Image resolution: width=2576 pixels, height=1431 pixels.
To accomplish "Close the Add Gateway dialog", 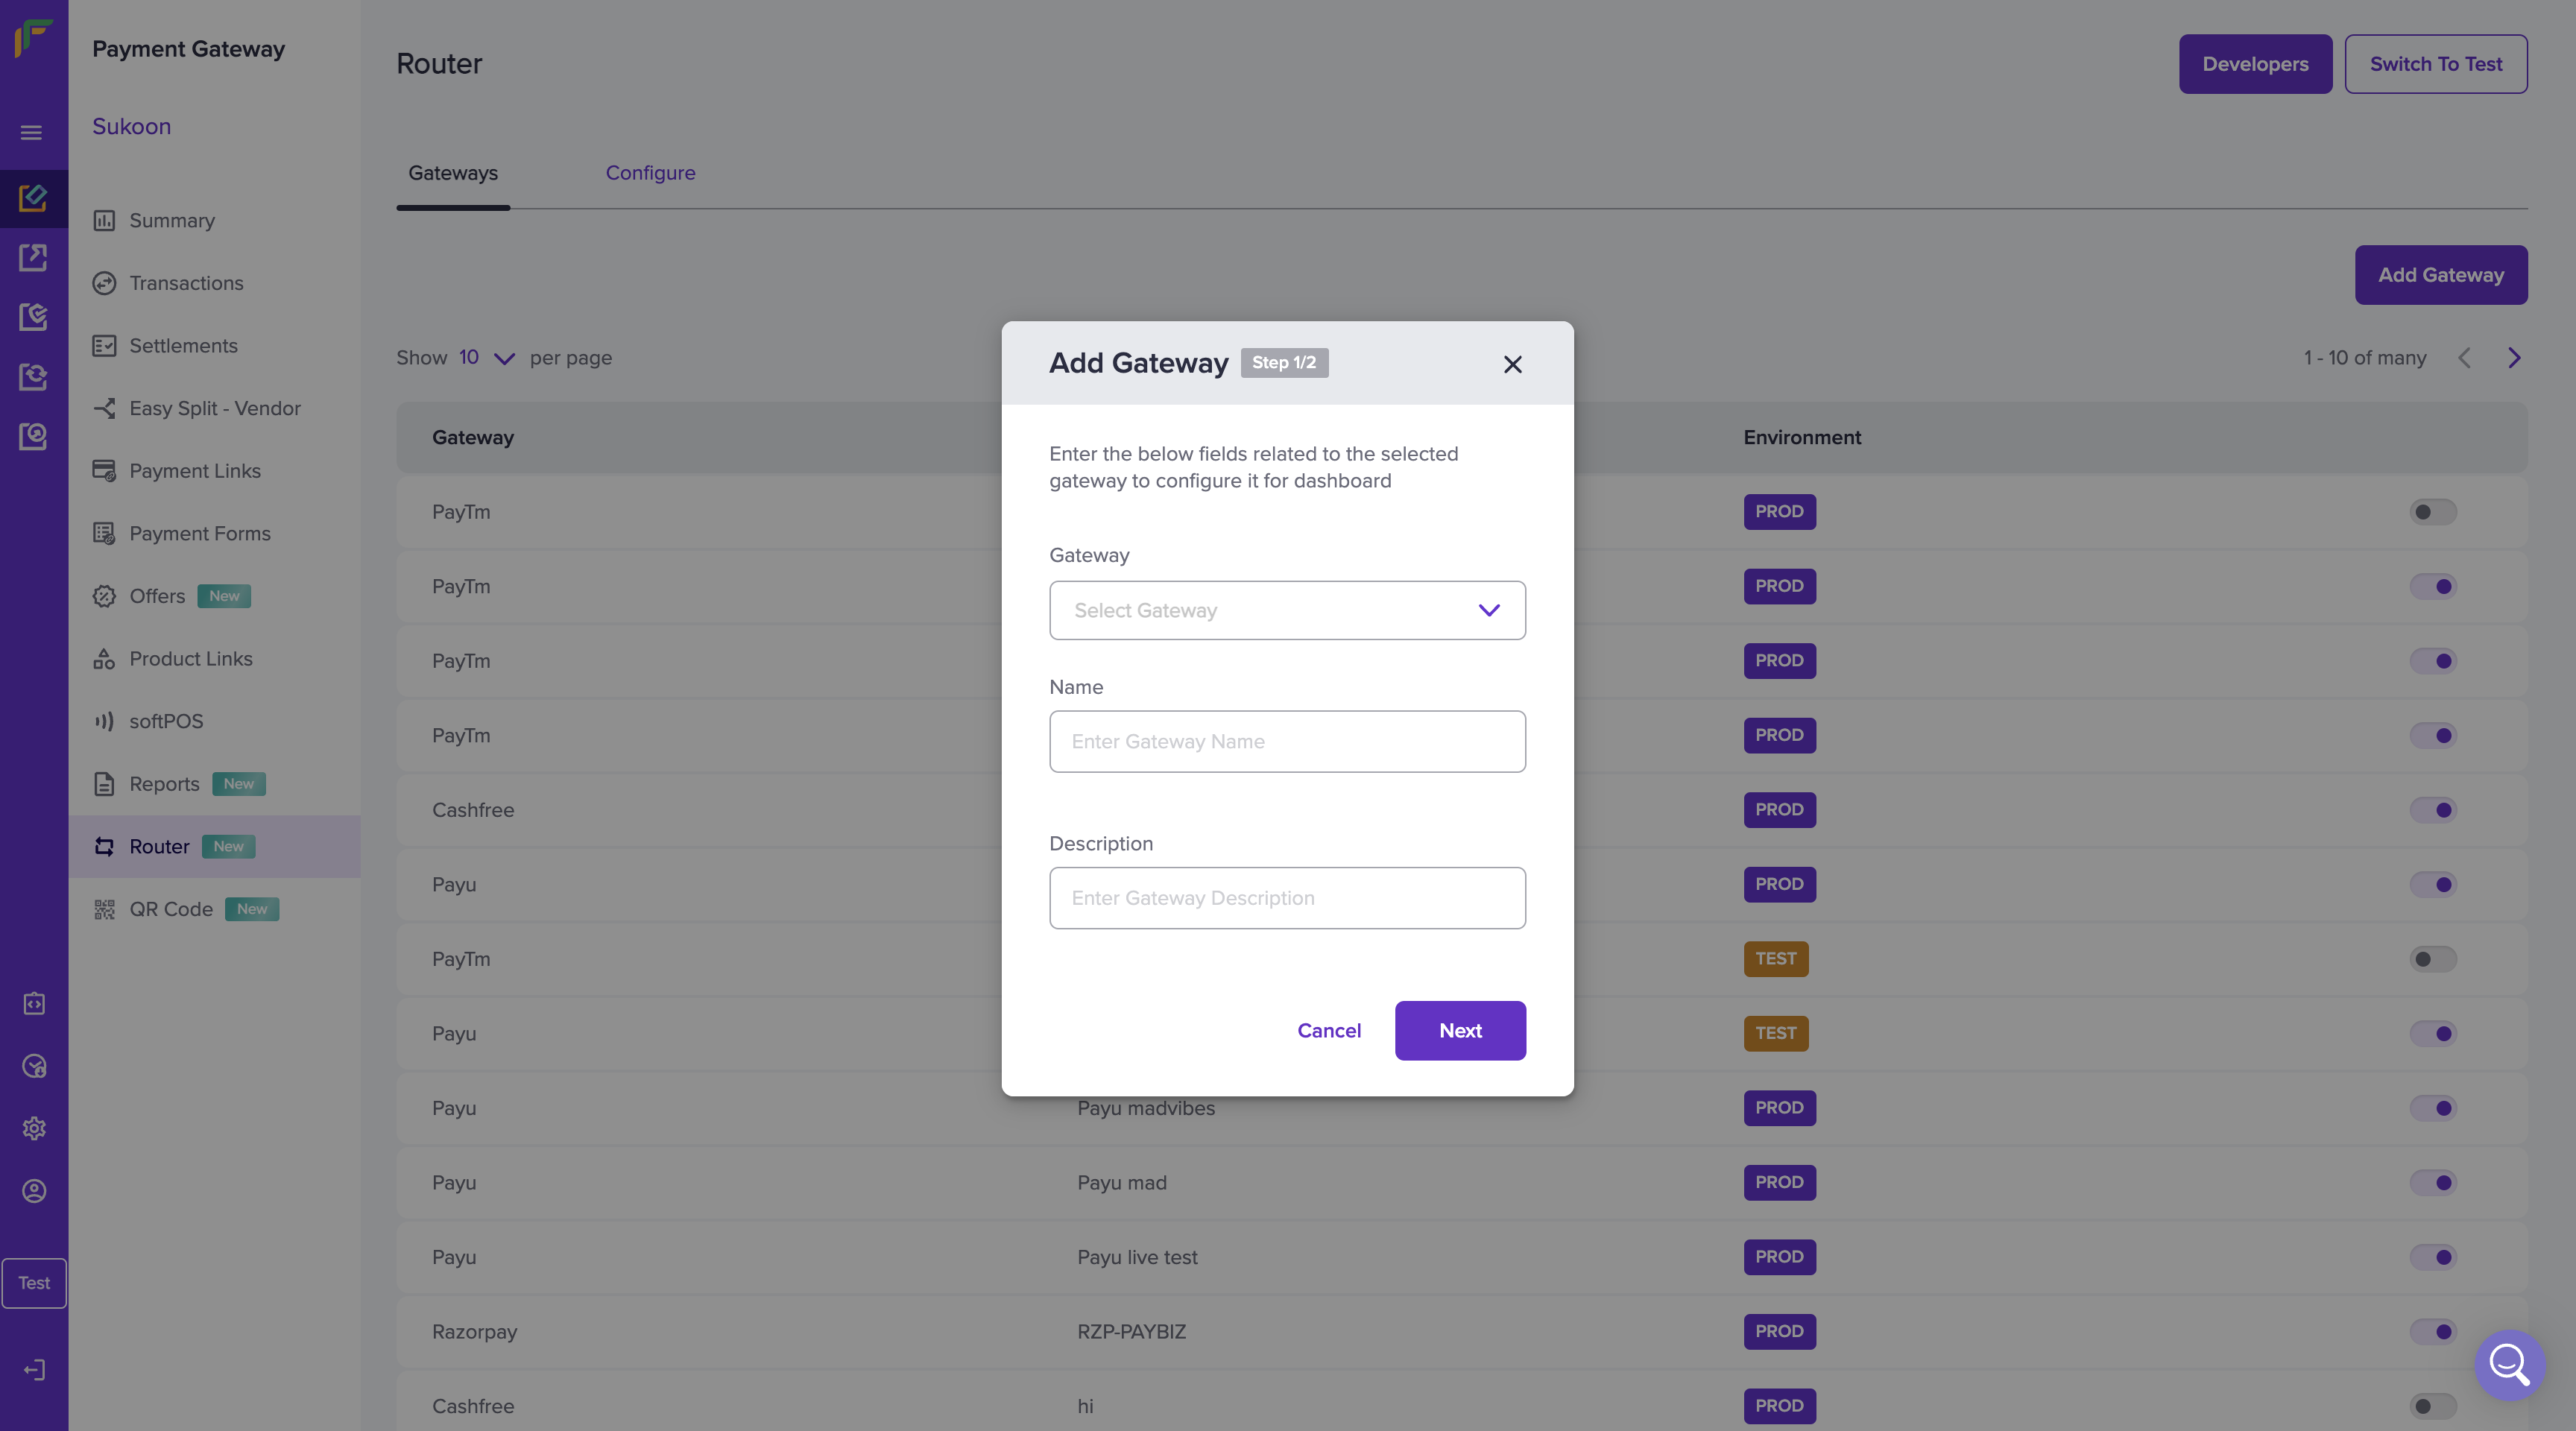I will (1512, 364).
